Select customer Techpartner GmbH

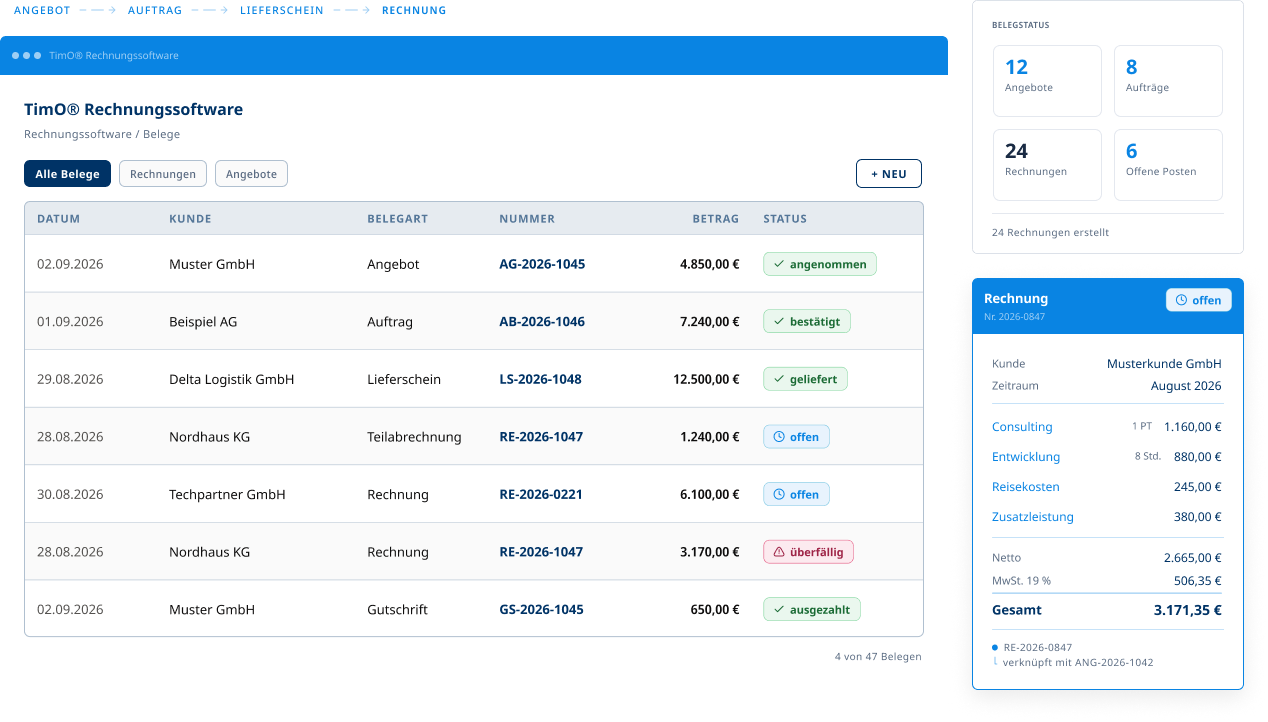click(x=227, y=494)
